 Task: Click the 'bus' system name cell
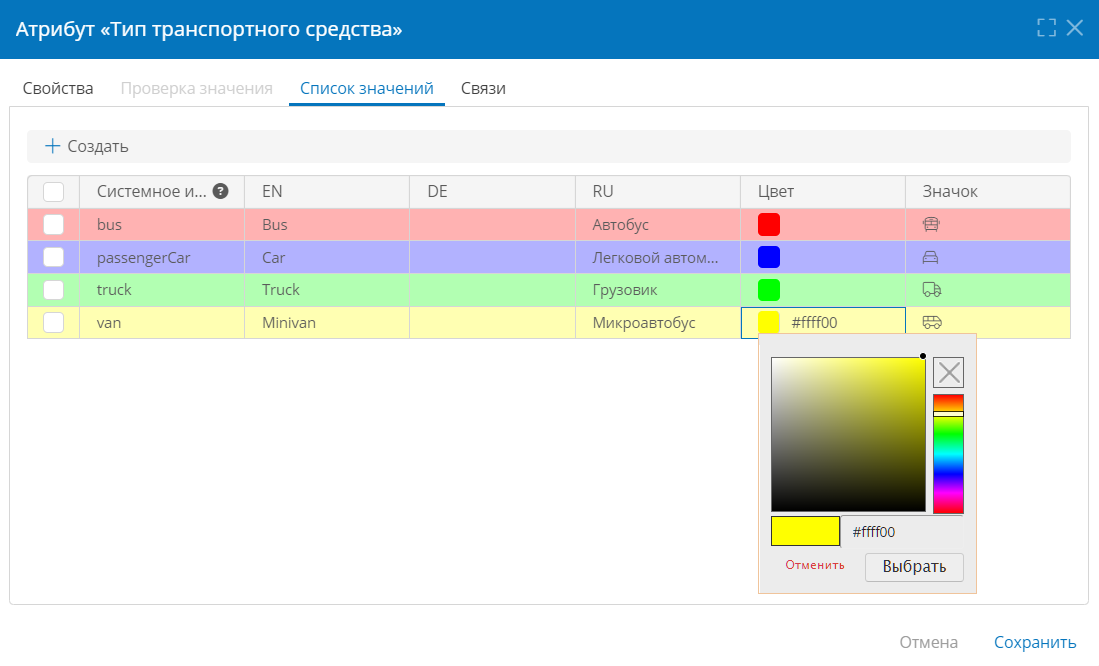162,224
